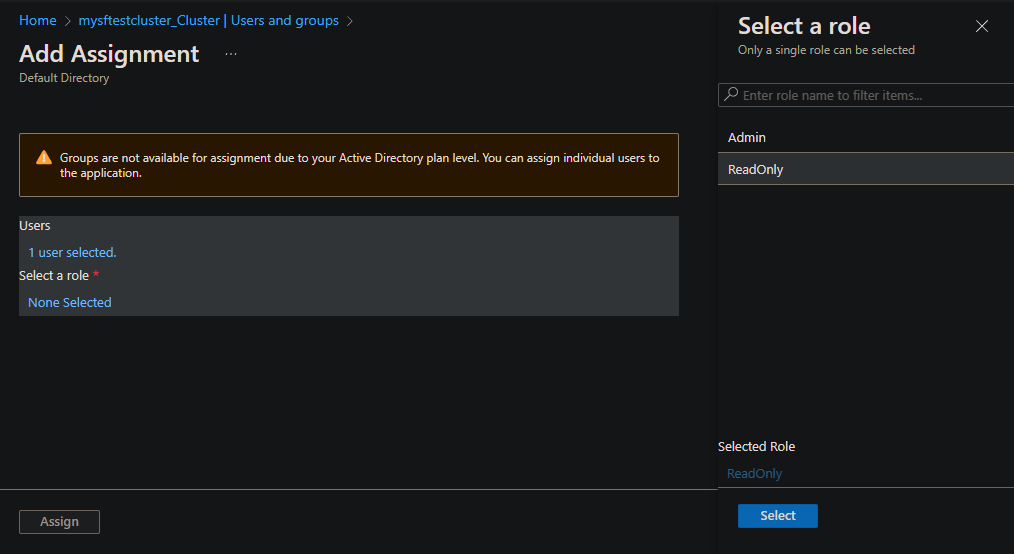Image resolution: width=1014 pixels, height=554 pixels.
Task: Click the magnifier search icon
Action: (x=731, y=95)
